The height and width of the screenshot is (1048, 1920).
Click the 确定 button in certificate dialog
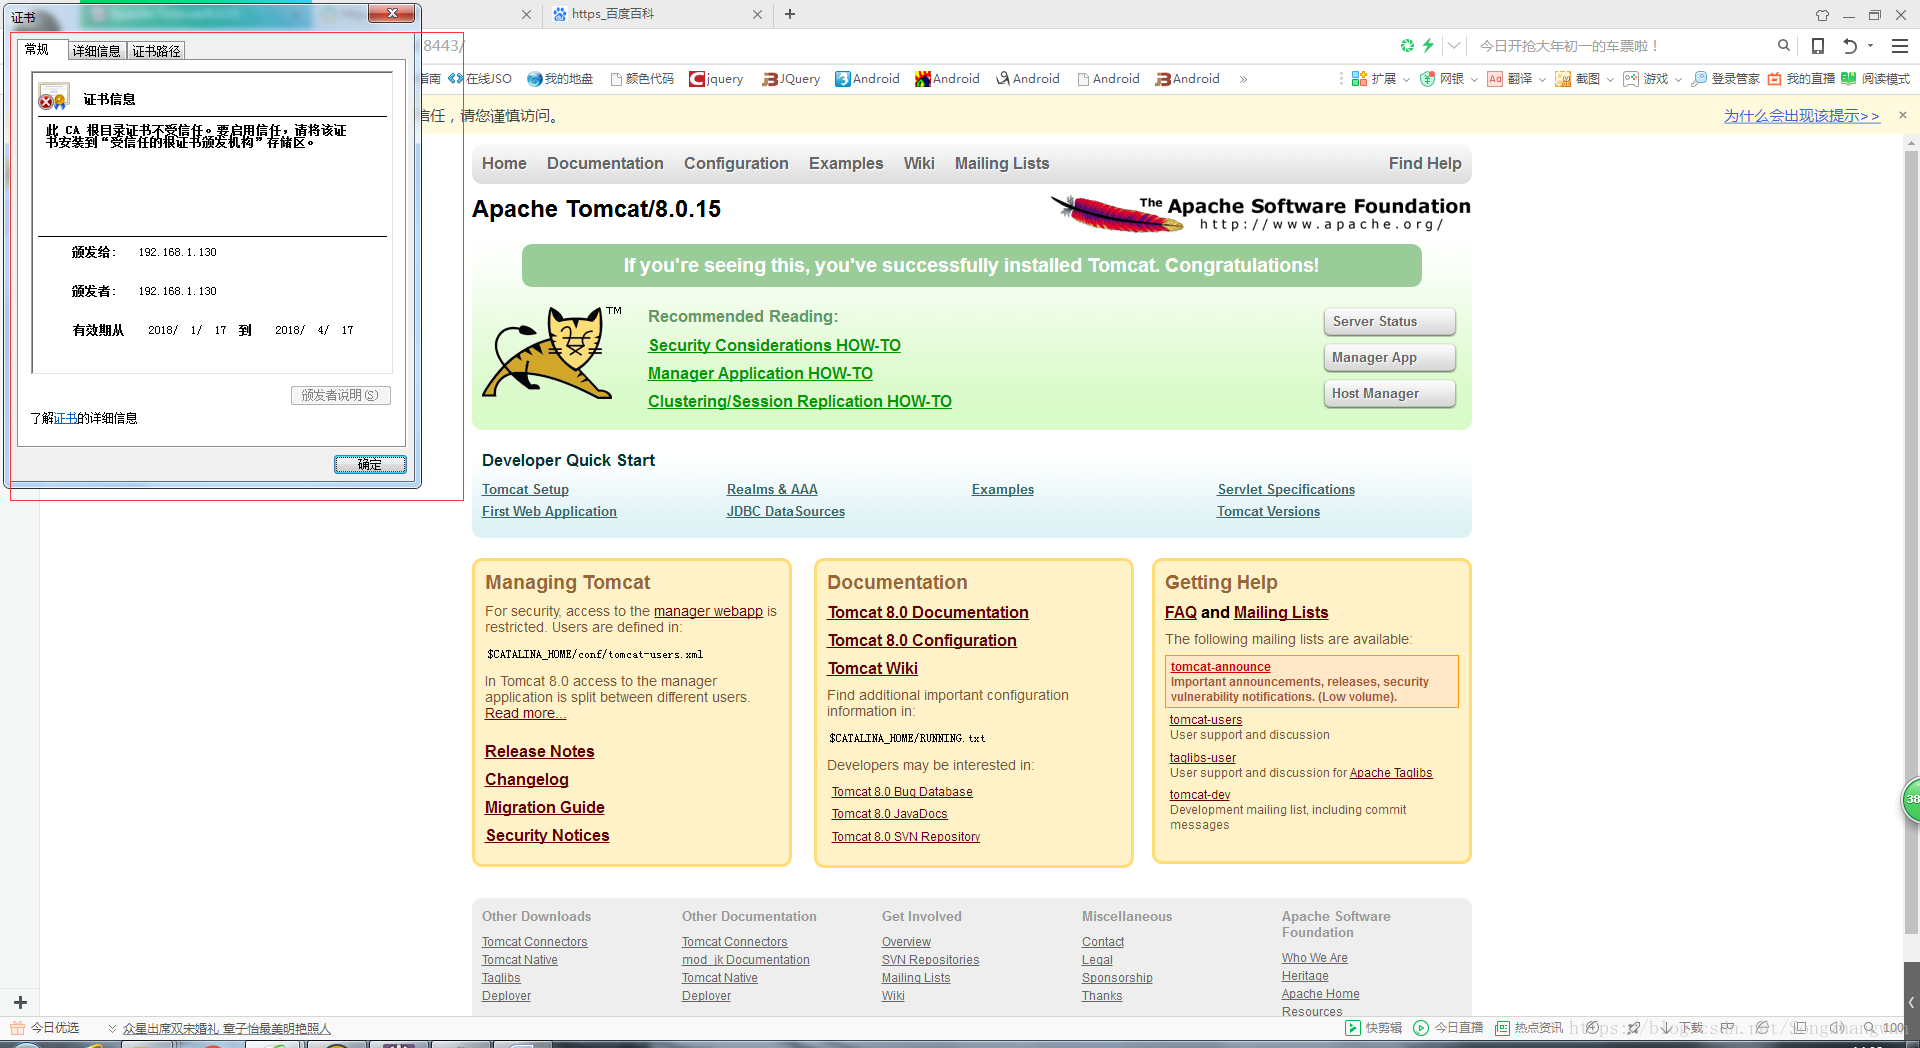coord(370,464)
